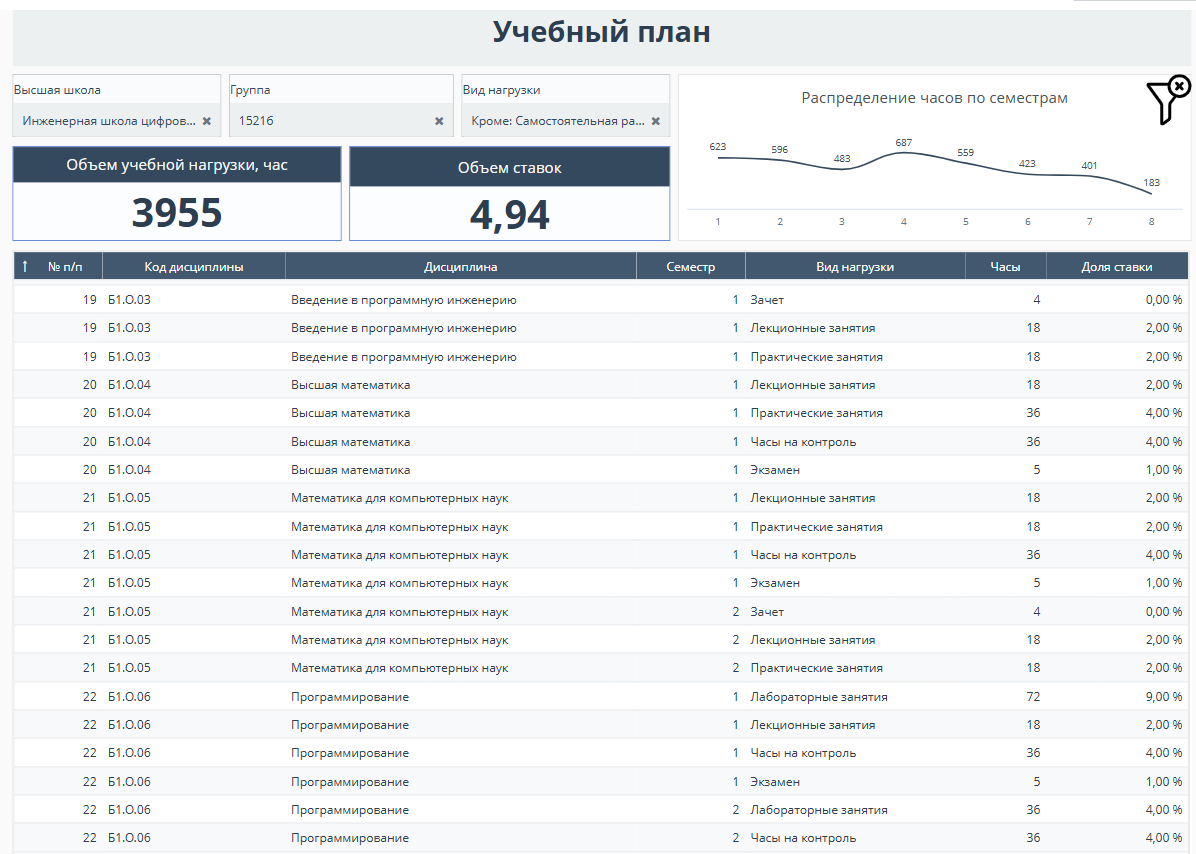
Task: Select the Объем учебной нагрузки KPI card
Action: [177, 194]
